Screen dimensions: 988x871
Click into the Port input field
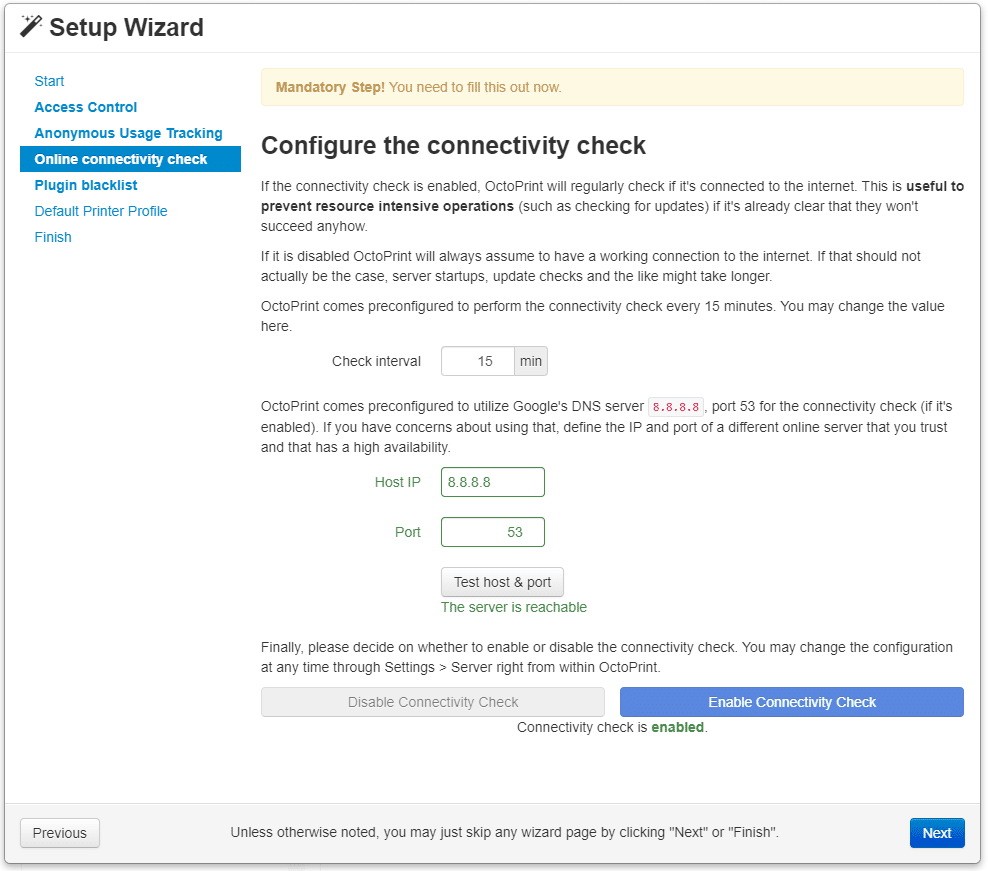[492, 532]
